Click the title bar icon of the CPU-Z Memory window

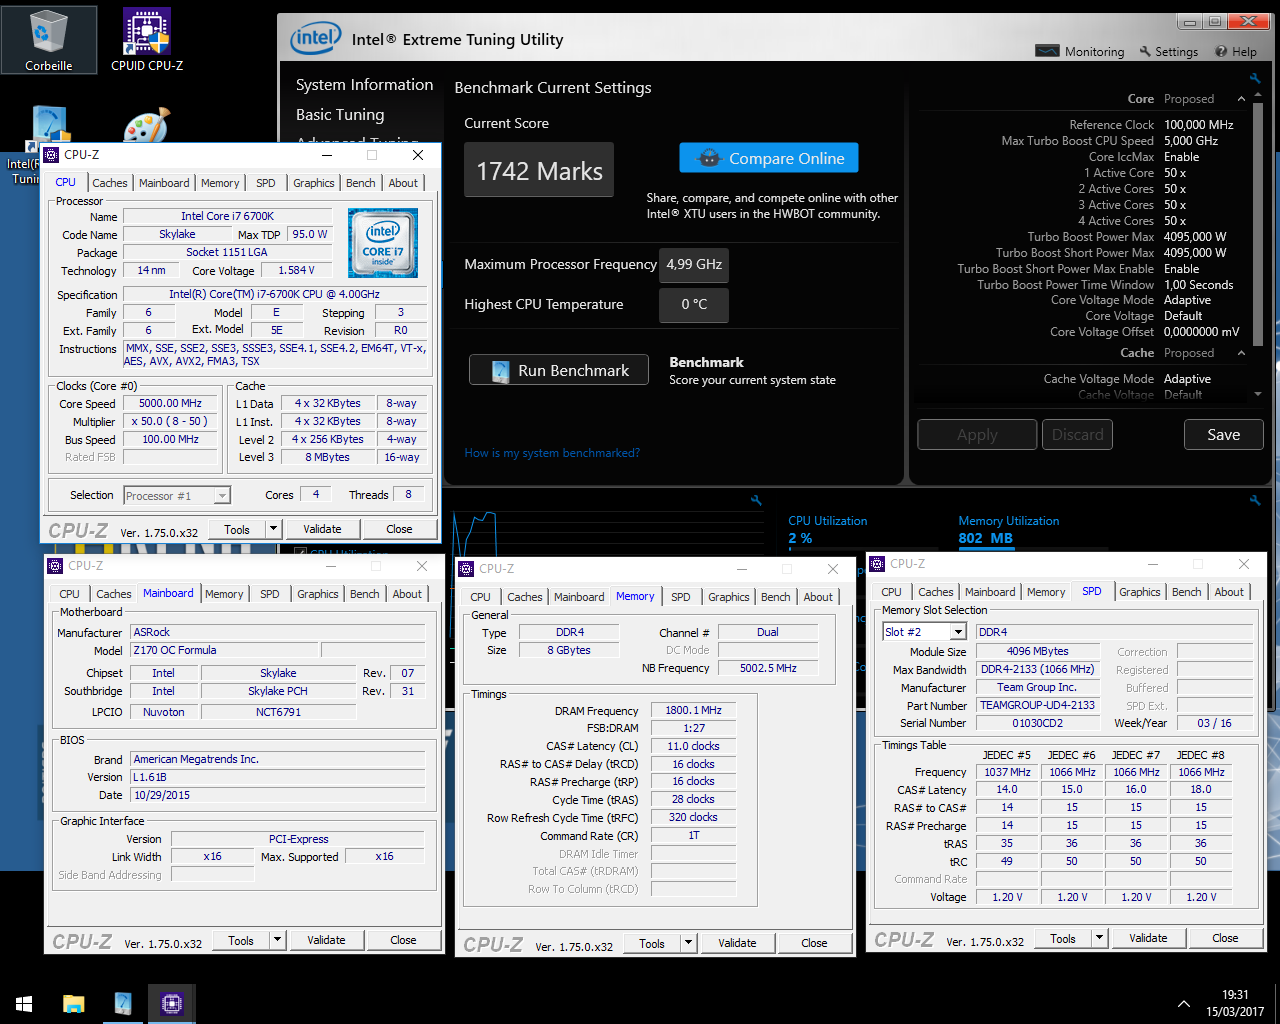(467, 569)
